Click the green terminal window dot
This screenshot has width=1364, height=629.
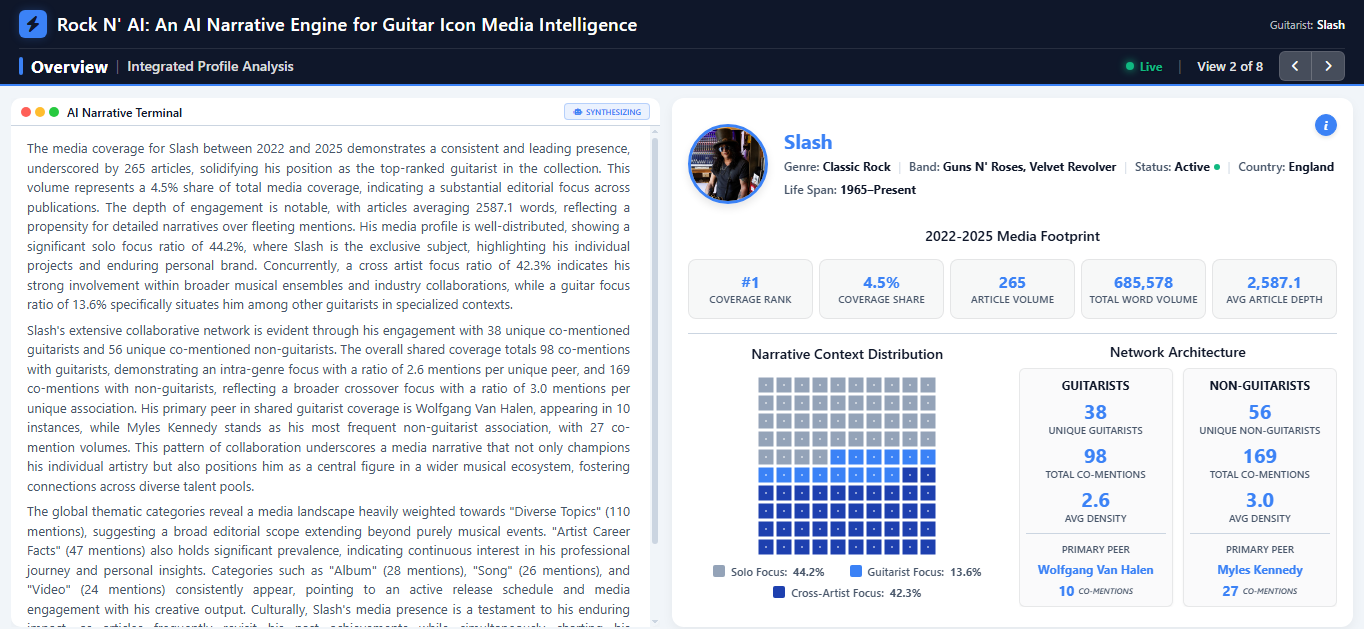point(54,112)
